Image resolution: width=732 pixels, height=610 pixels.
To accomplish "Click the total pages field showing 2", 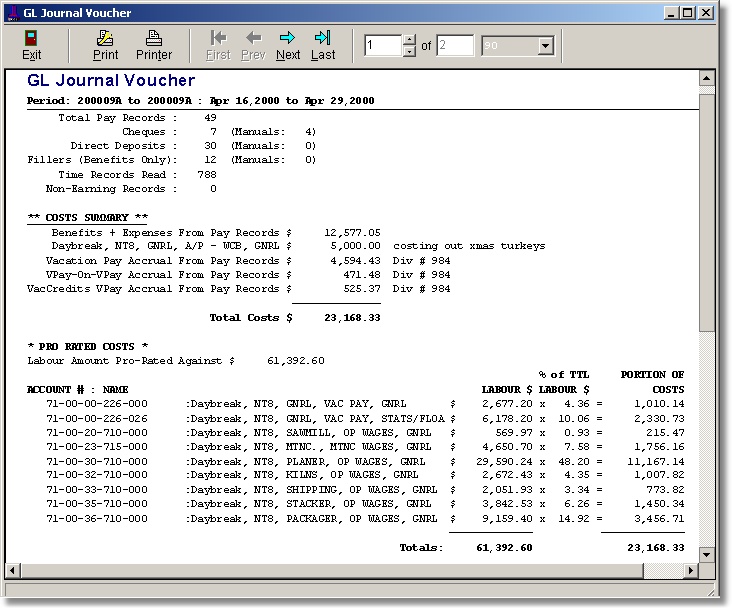I will click(x=455, y=45).
